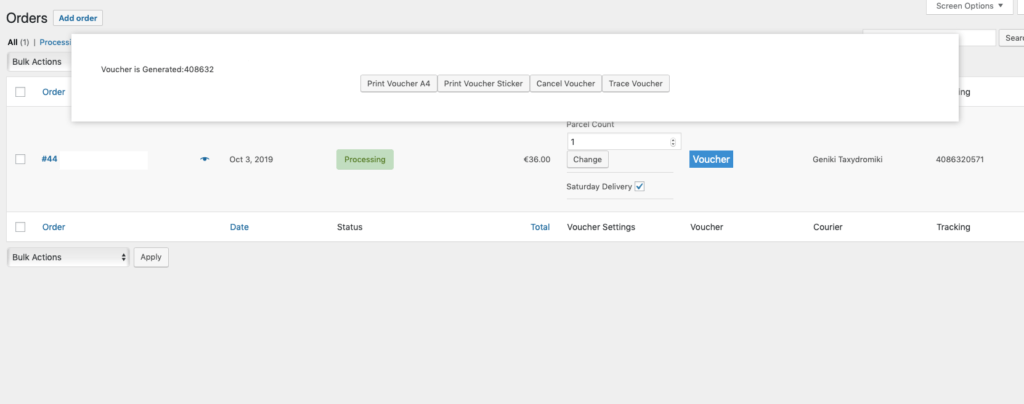Click the €36.00 total cell
Viewport: 1024px width, 404px height.
[537, 159]
